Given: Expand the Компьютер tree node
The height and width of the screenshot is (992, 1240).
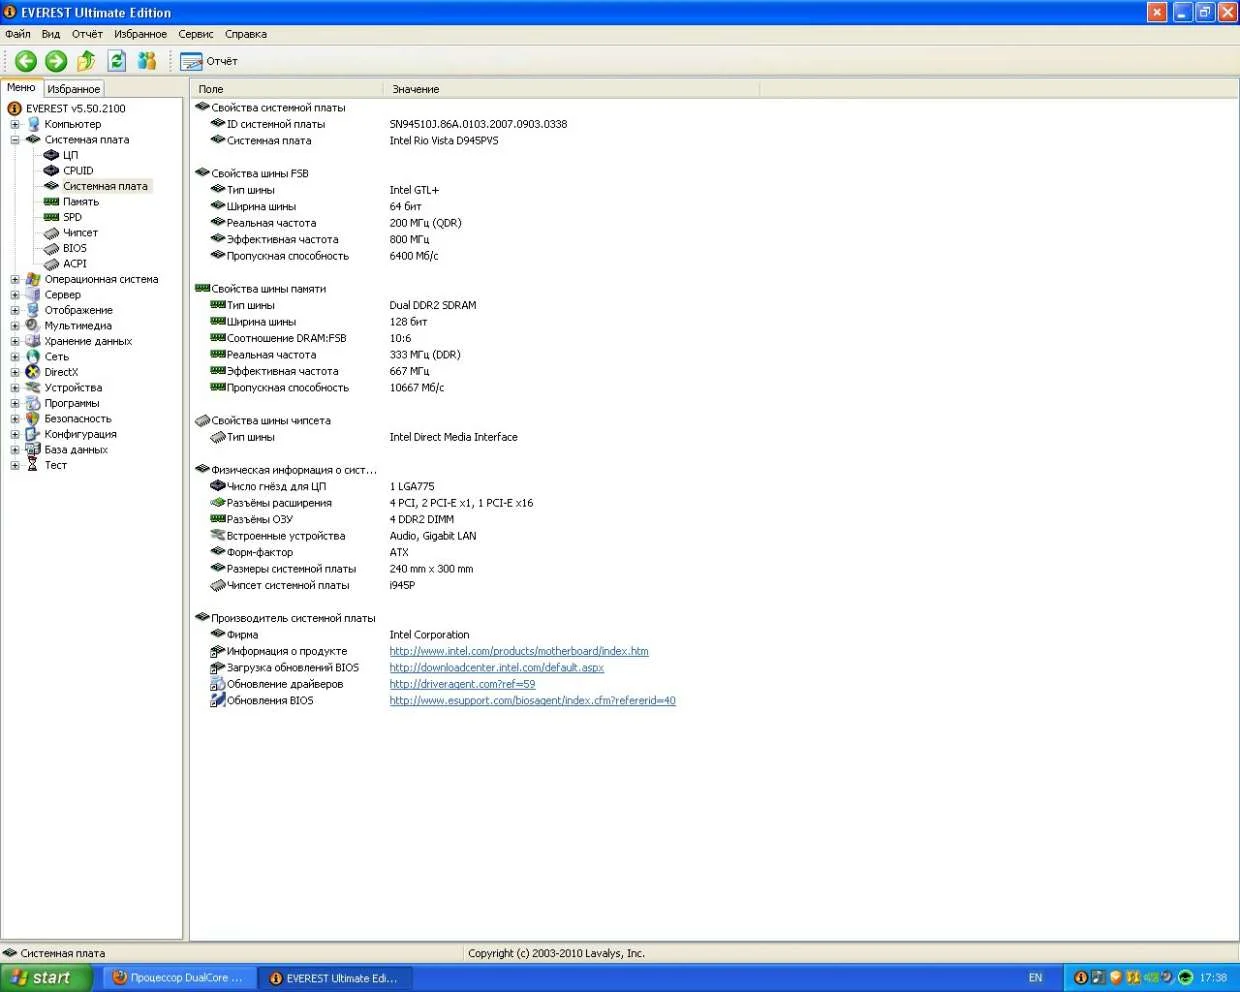Looking at the screenshot, I should (x=15, y=124).
